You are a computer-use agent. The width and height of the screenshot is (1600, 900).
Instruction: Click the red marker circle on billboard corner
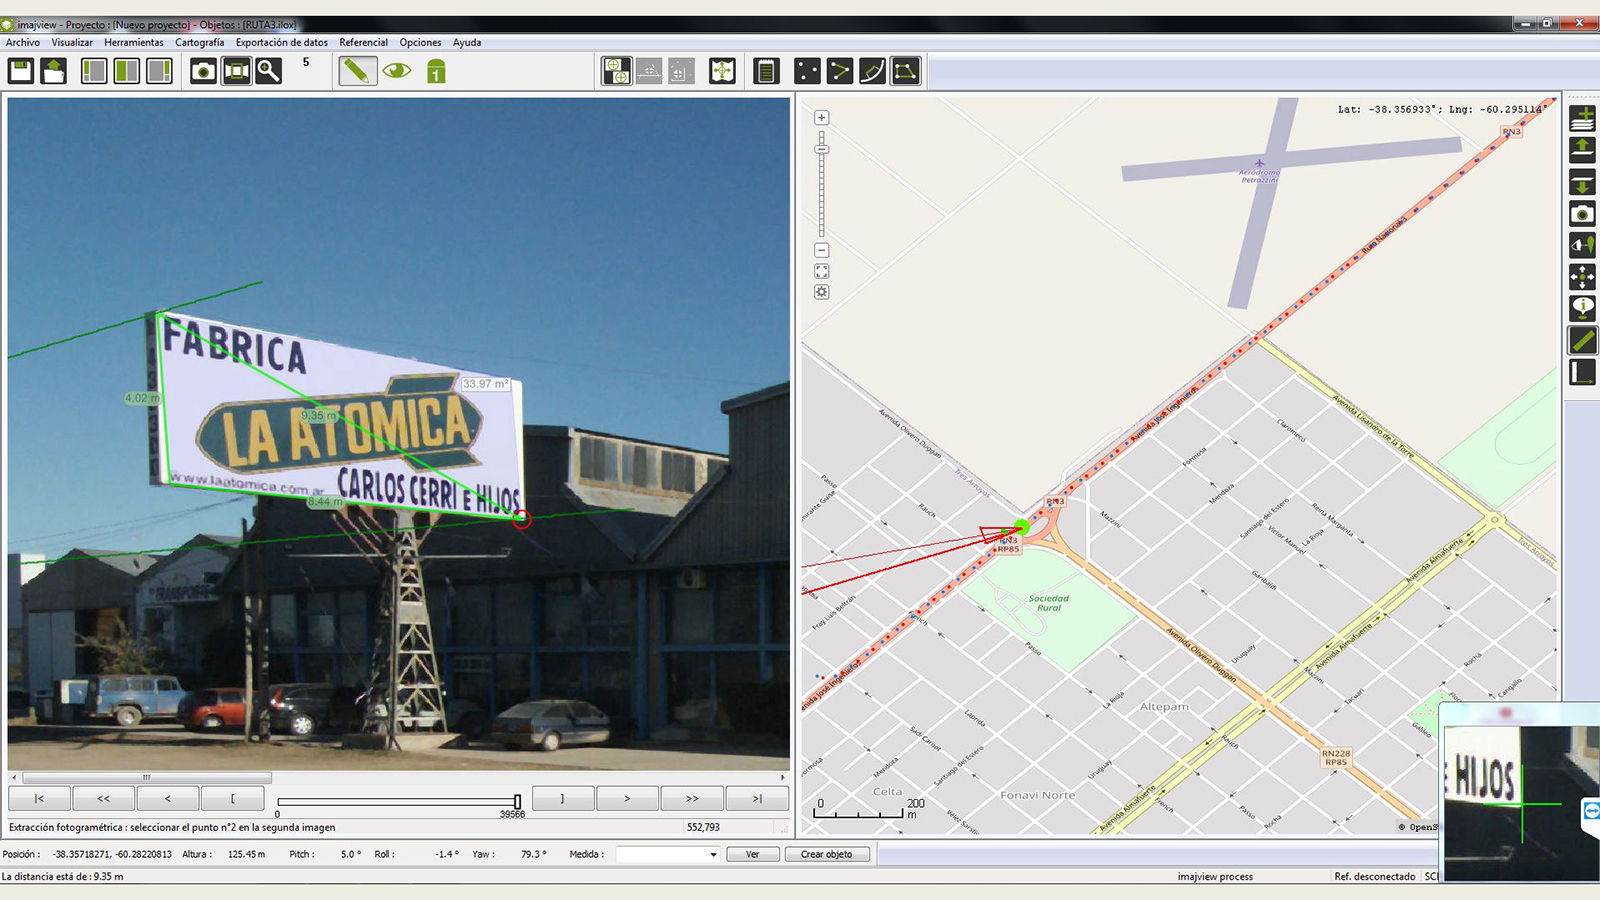coord(521,518)
